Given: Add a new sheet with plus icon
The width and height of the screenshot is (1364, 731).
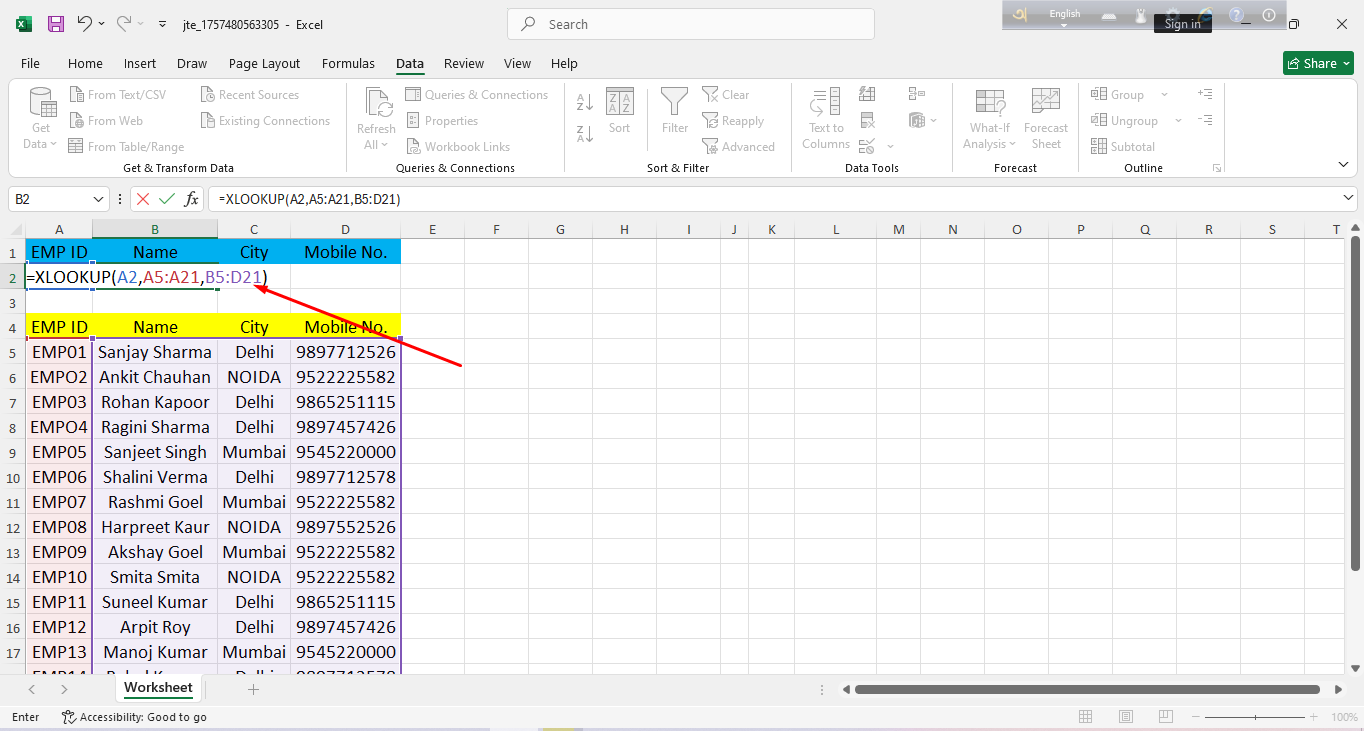Looking at the screenshot, I should pos(253,689).
